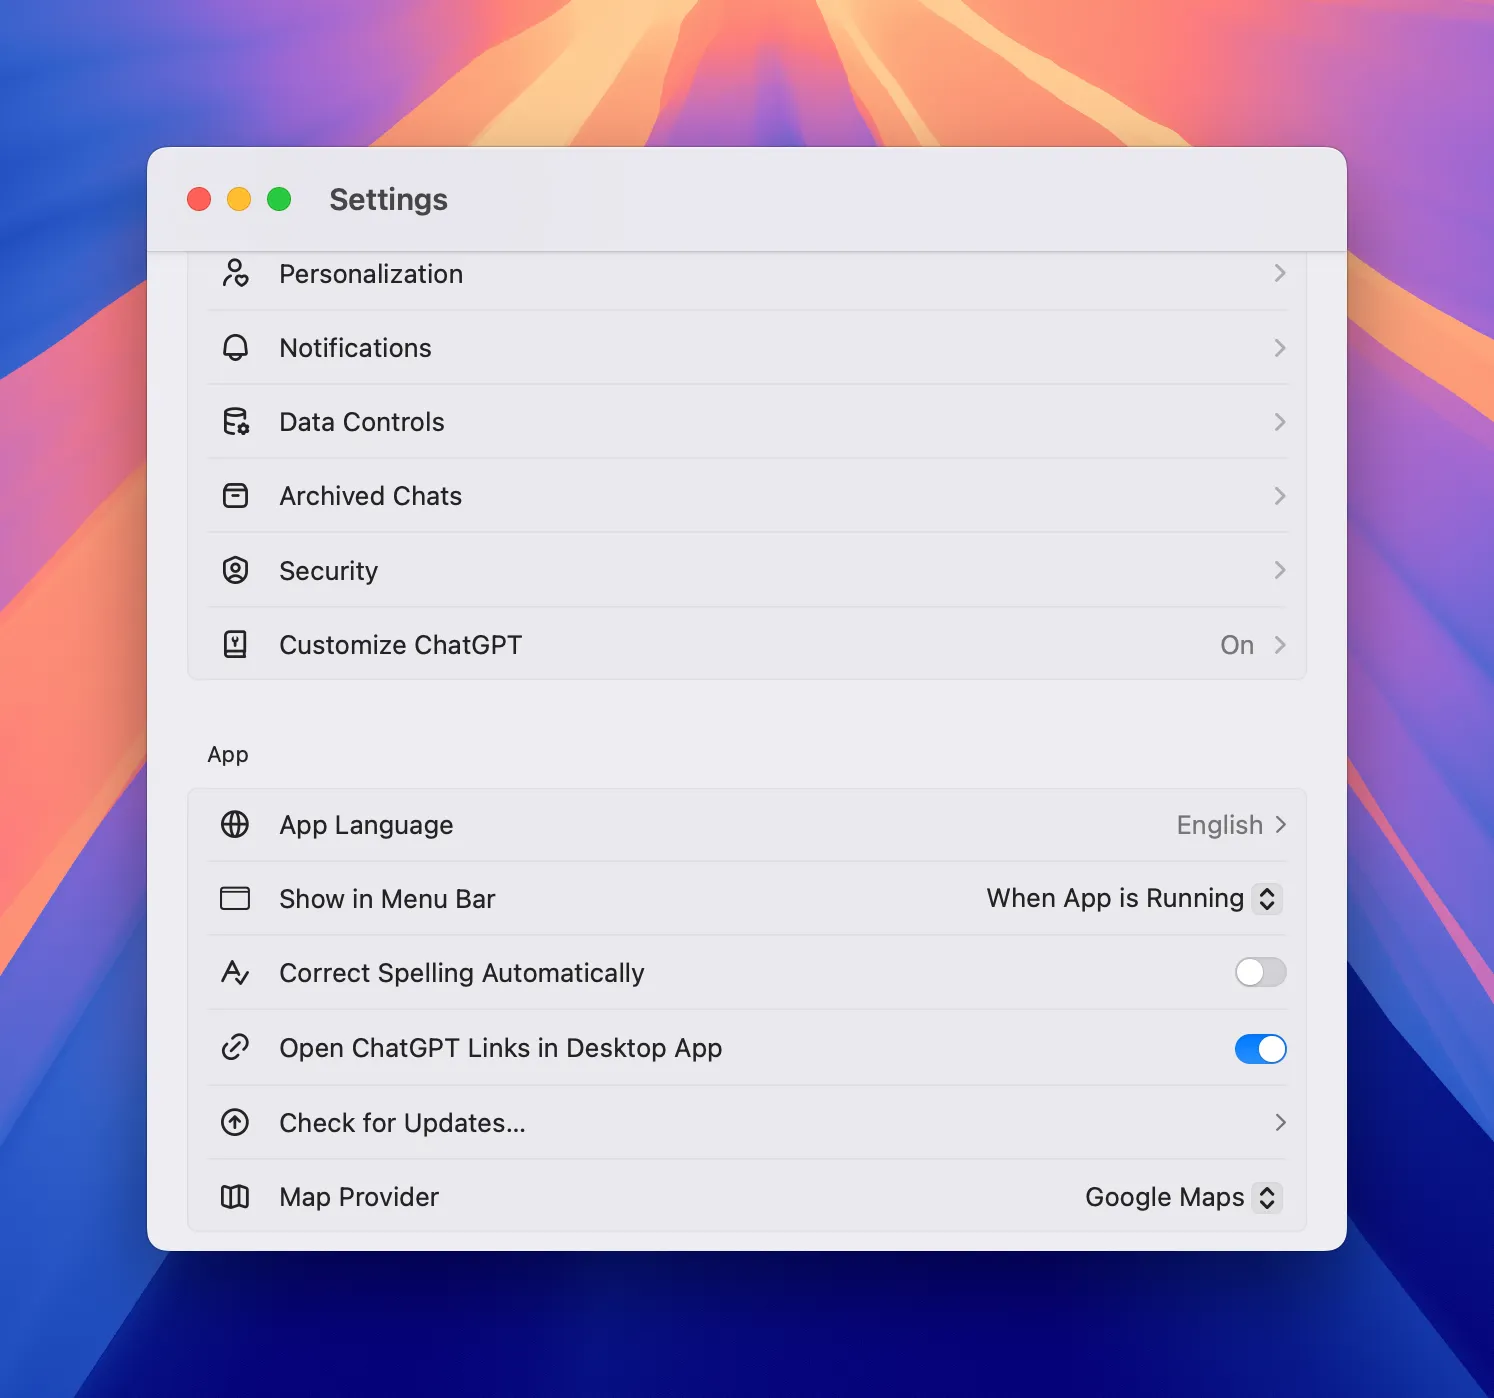Viewport: 1494px width, 1398px height.
Task: Click the Personalization person-heart icon
Action: tap(235, 273)
